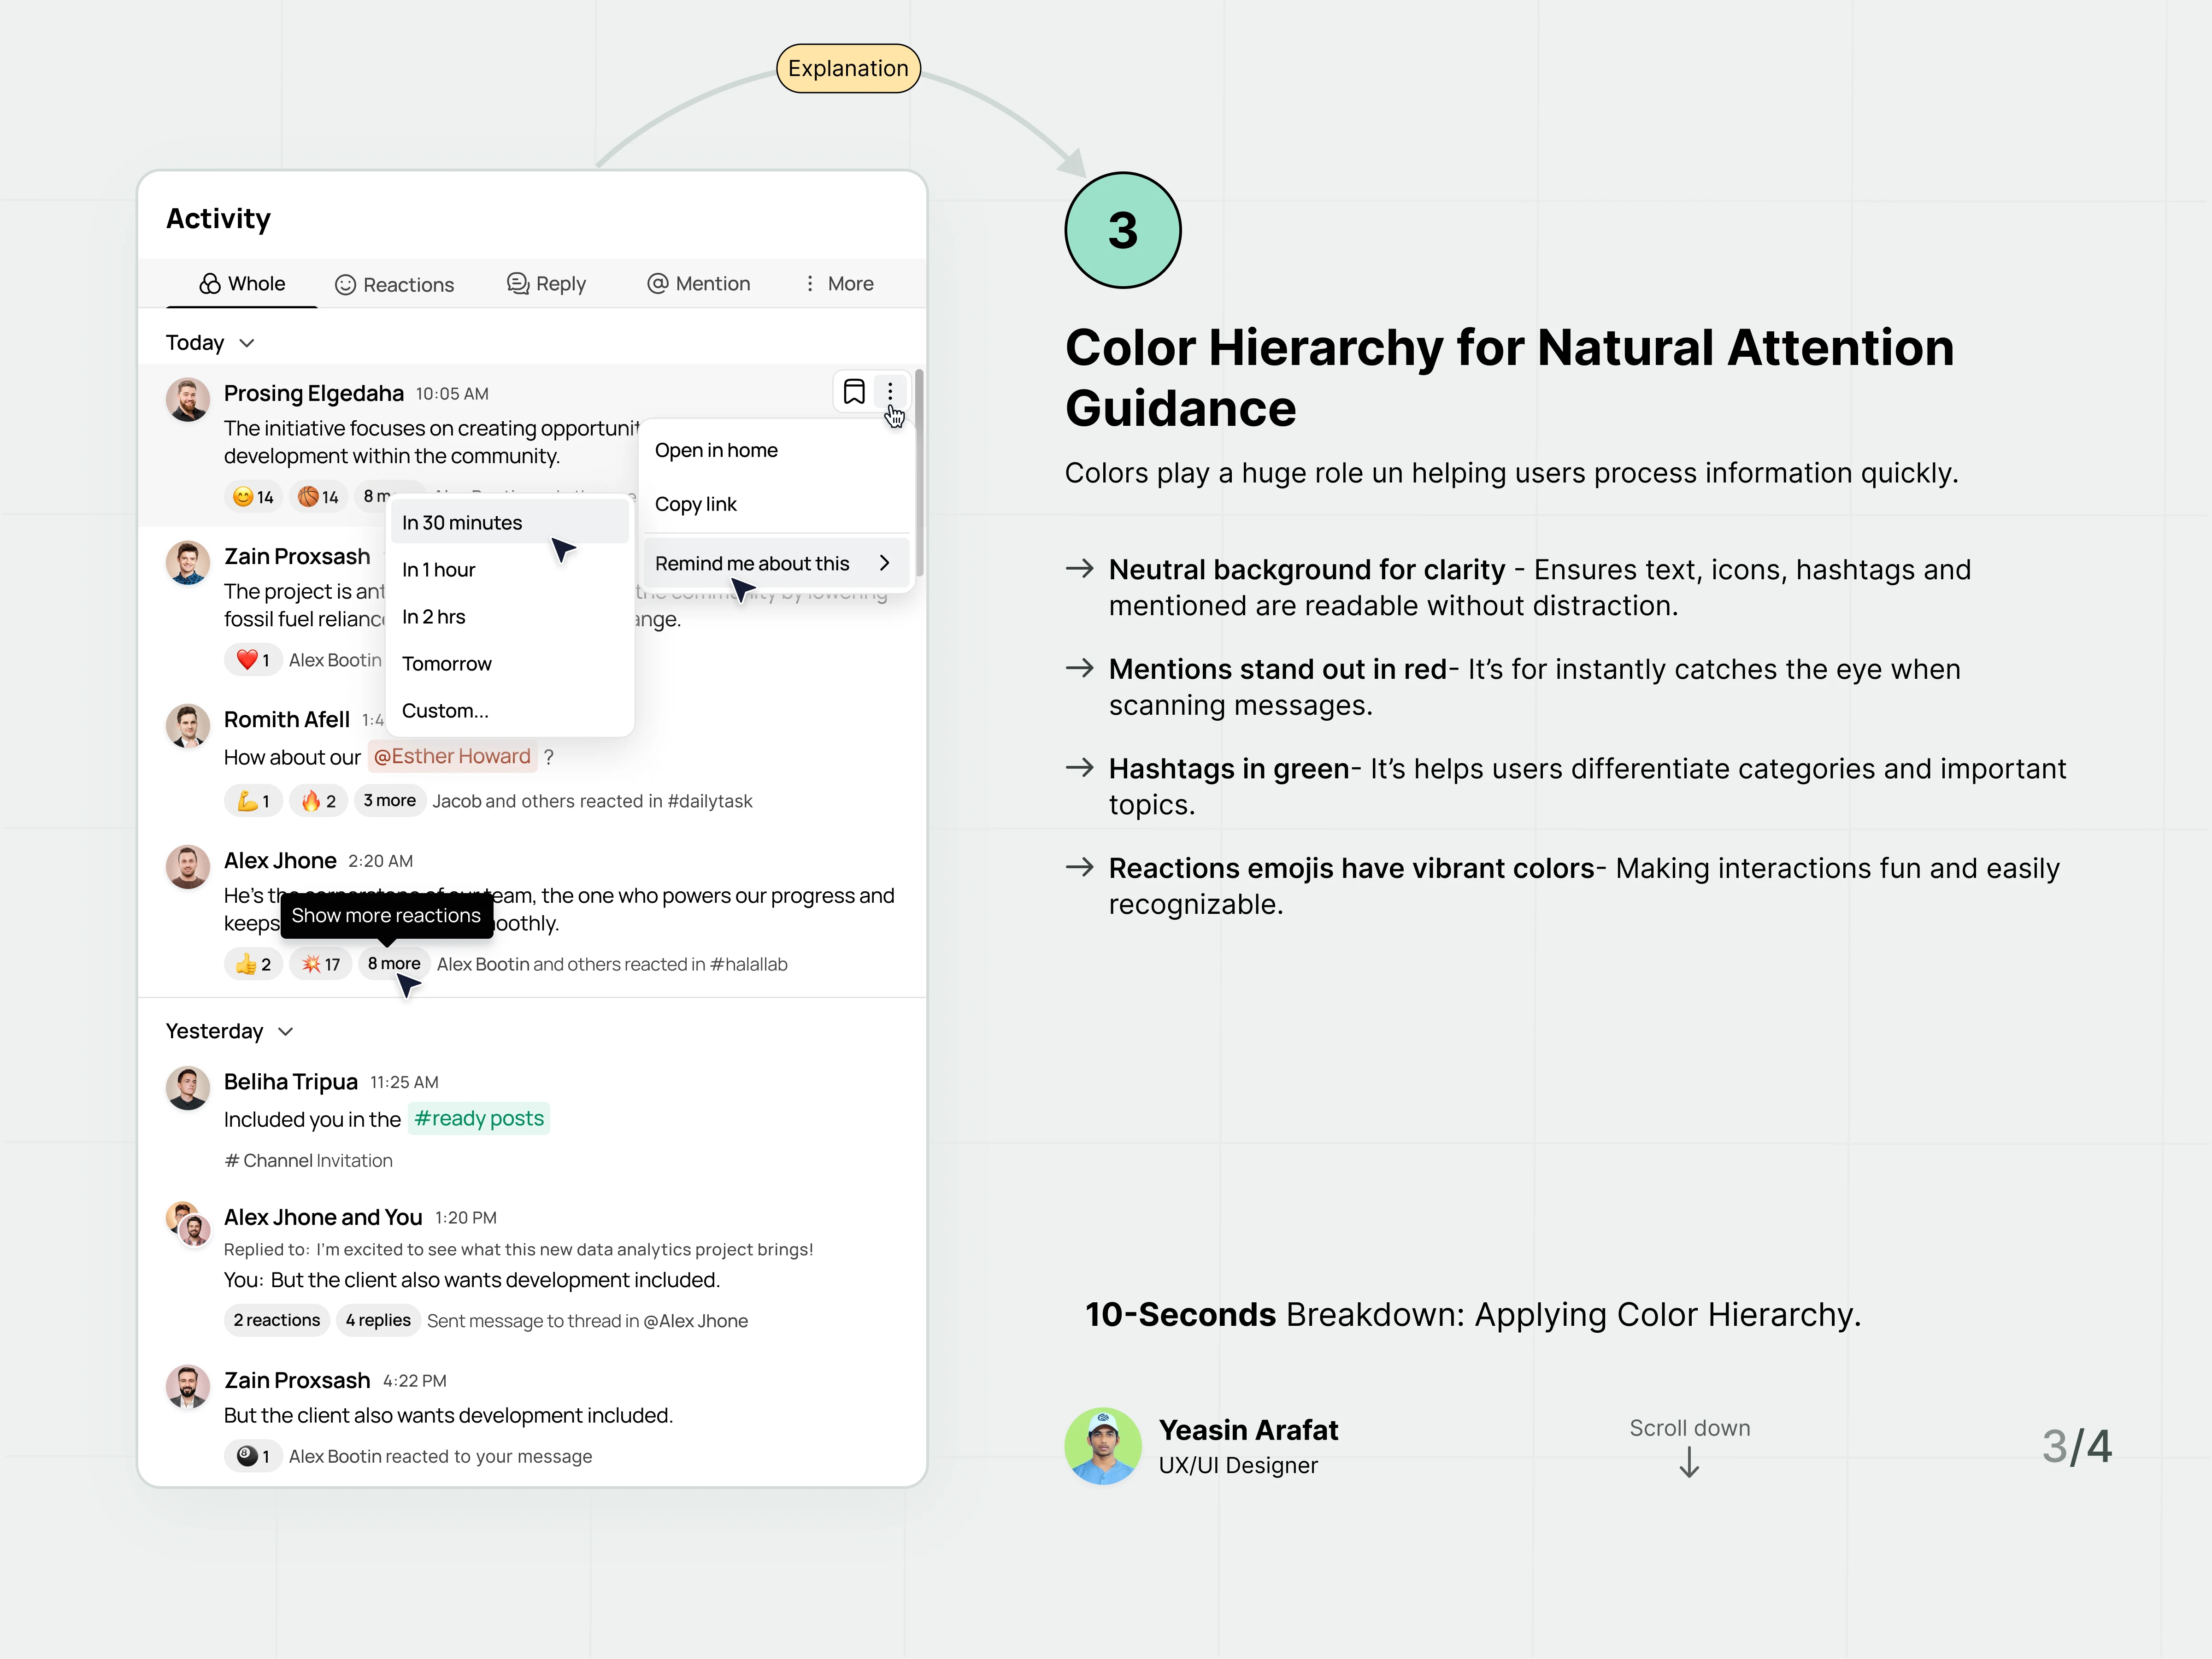Collapse the Today section chevron
2212x1659 pixels.
point(247,343)
